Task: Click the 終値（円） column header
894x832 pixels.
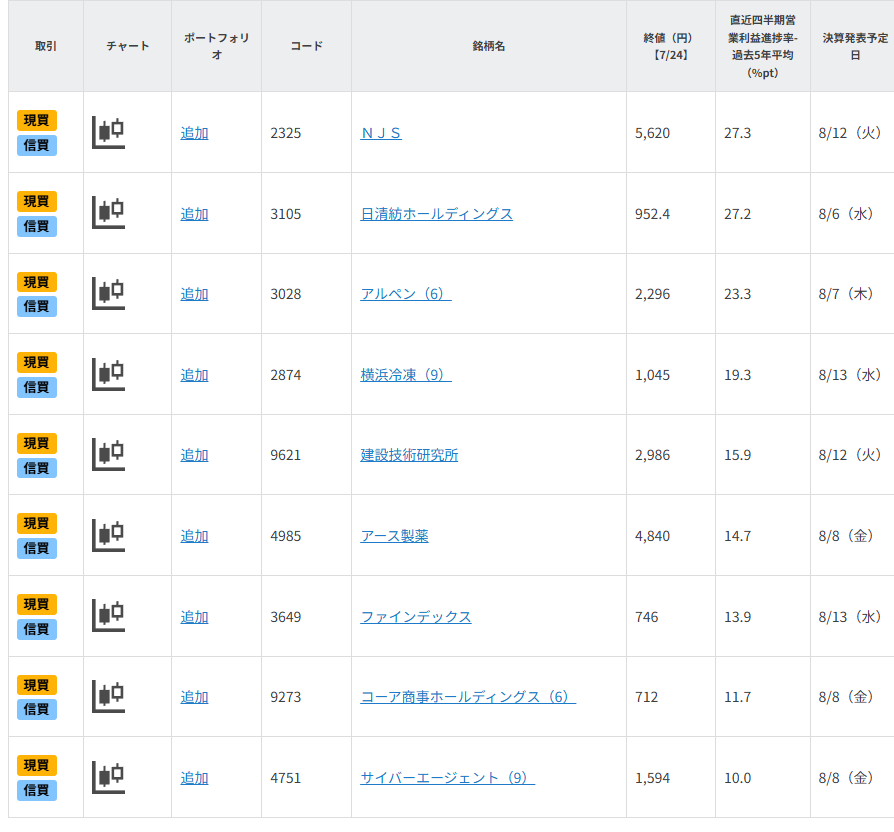Action: [670, 46]
